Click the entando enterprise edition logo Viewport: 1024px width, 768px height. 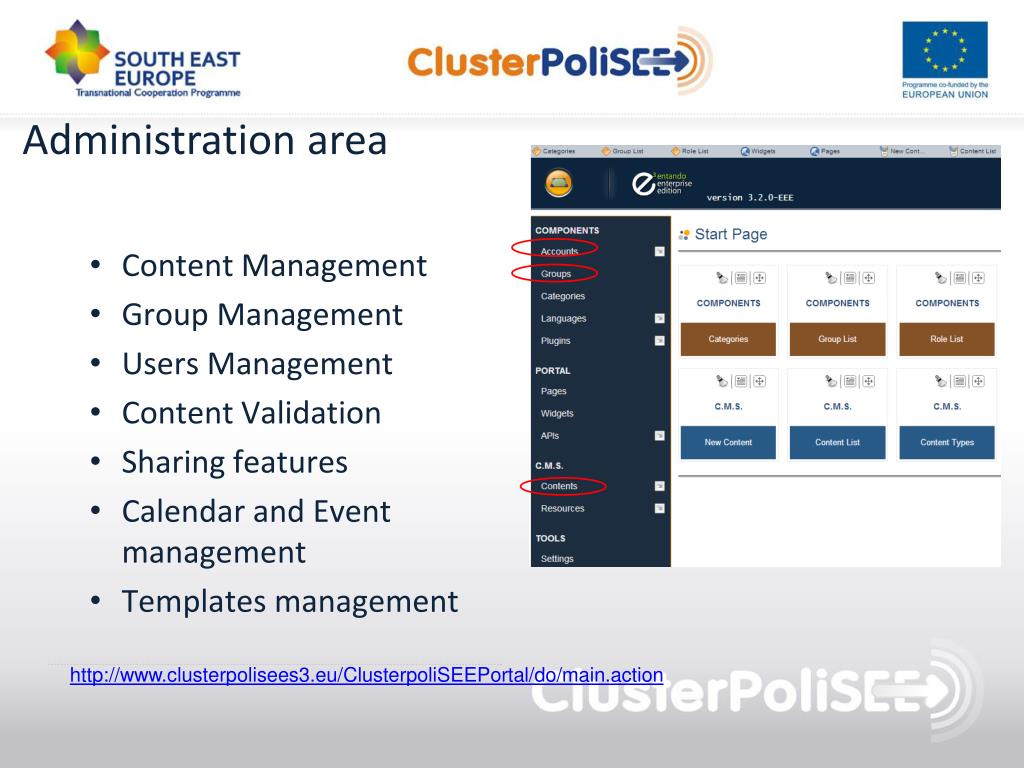coord(662,184)
